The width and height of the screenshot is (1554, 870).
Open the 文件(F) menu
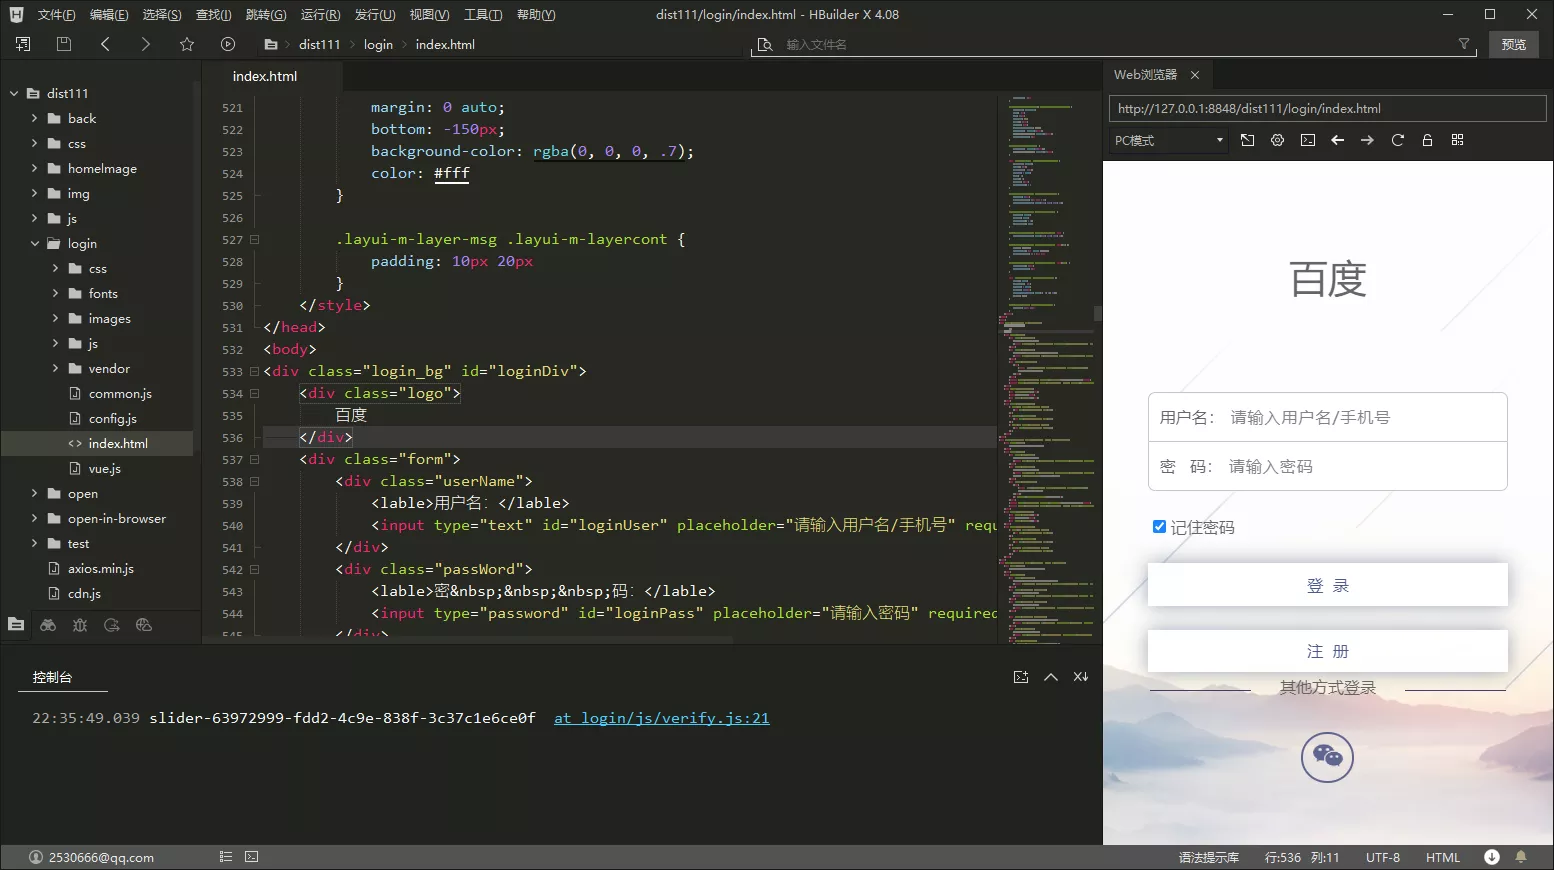(57, 15)
